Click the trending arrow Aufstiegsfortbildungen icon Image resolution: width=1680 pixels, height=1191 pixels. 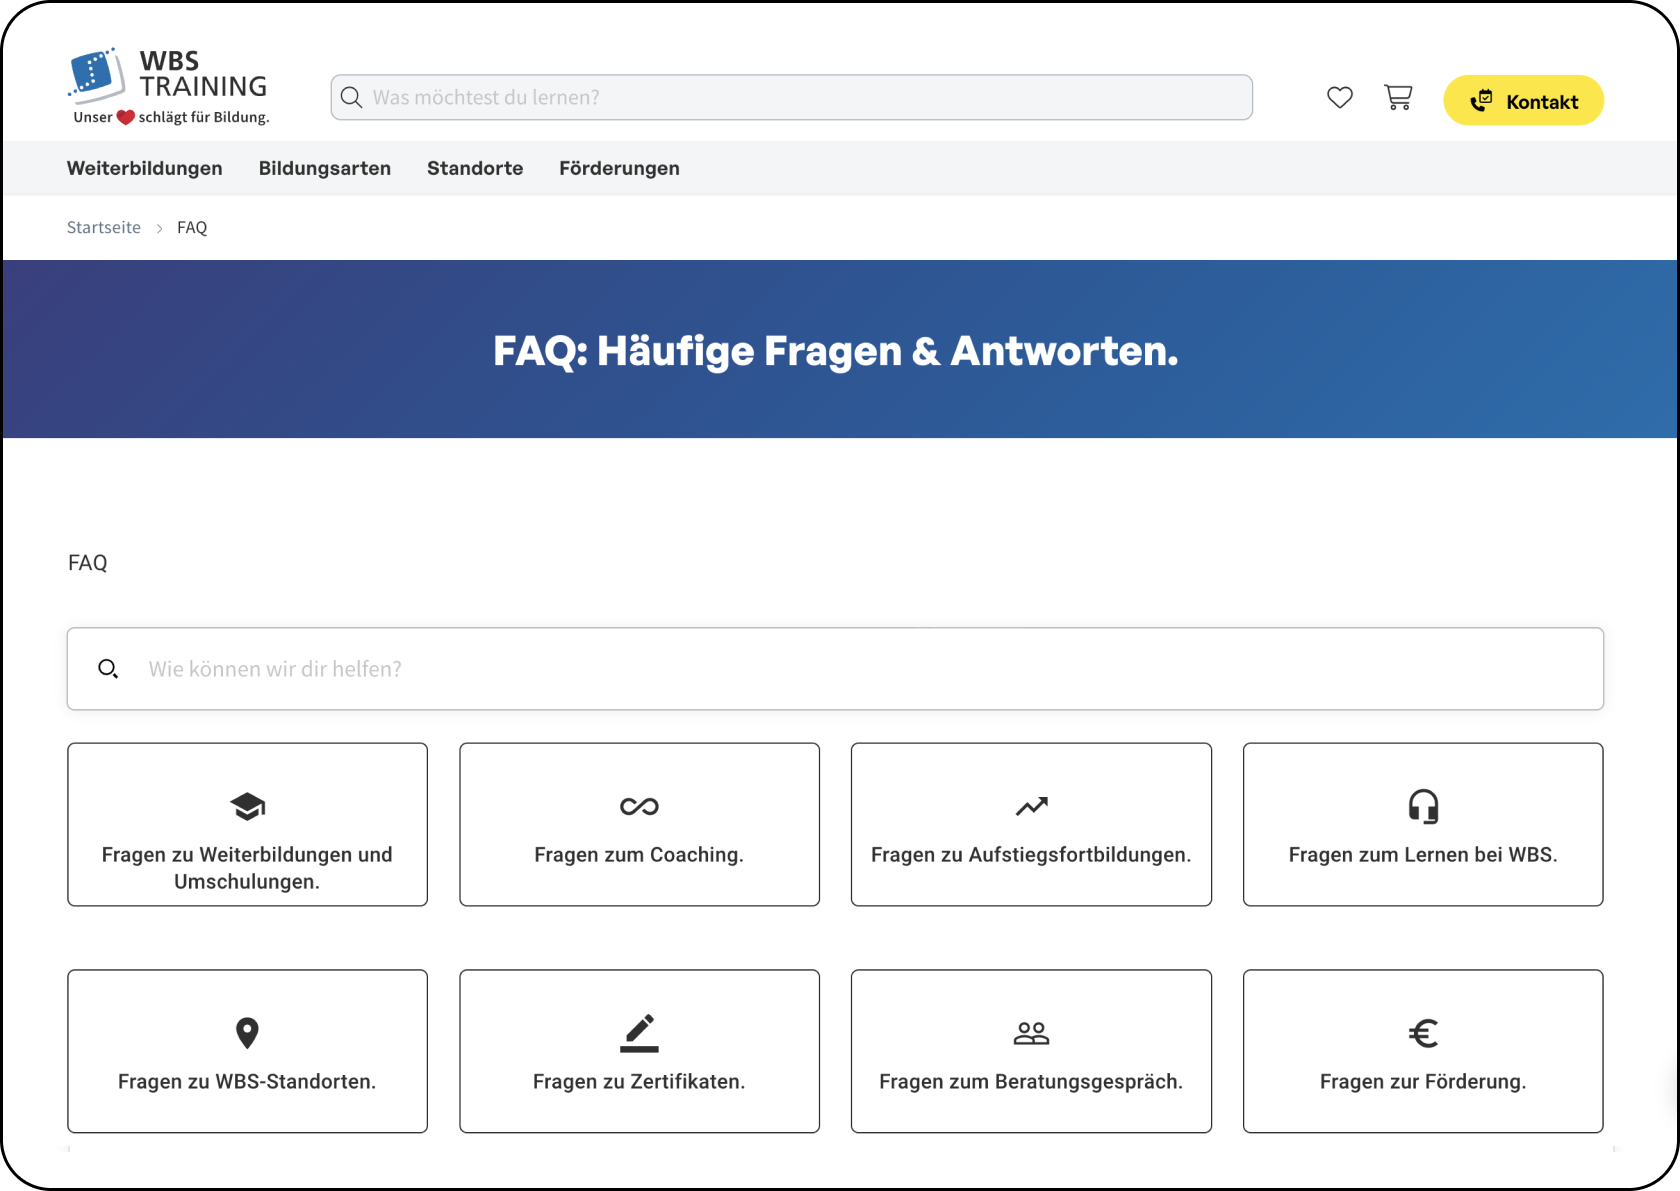point(1031,806)
